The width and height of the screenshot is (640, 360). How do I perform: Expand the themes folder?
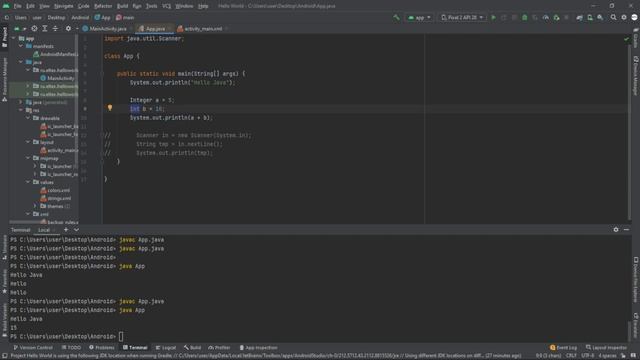[x=35, y=206]
